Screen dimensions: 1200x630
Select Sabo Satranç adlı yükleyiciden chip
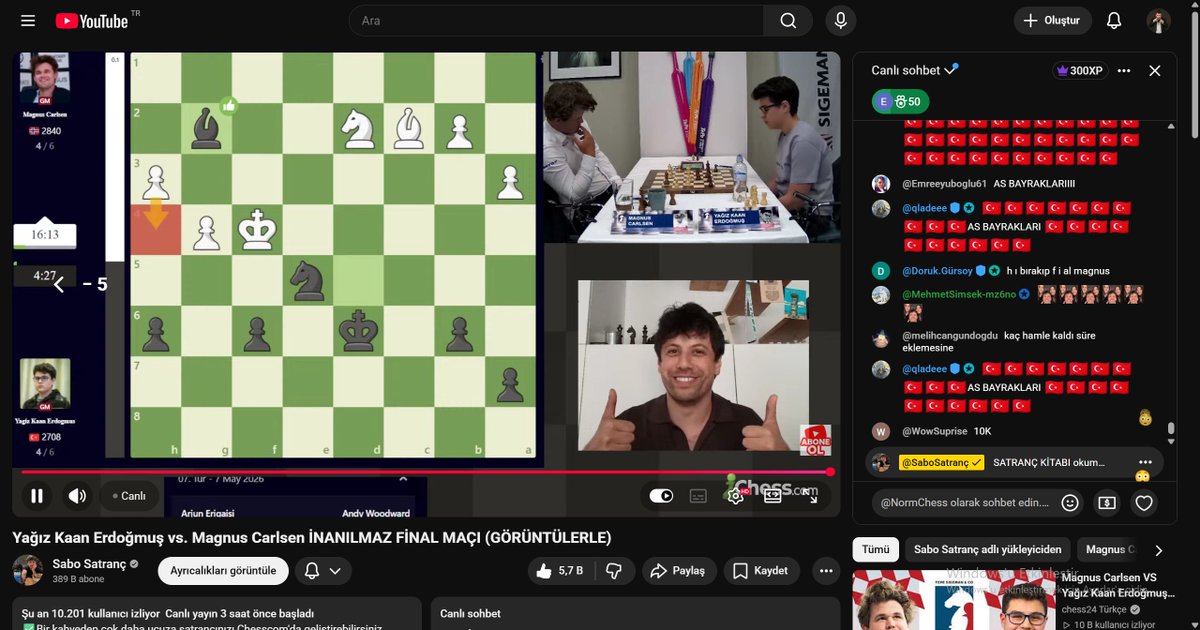[x=987, y=550]
